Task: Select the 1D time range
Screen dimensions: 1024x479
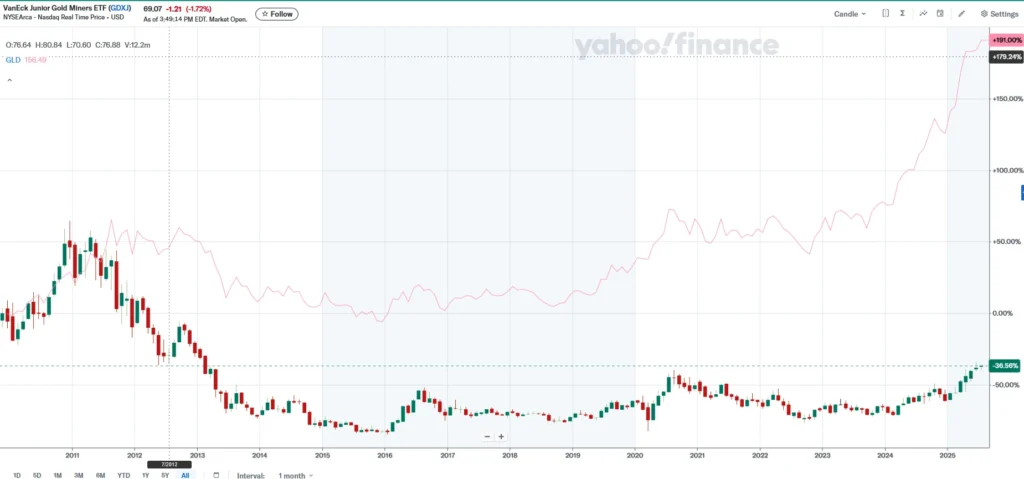Action: pyautogui.click(x=17, y=475)
